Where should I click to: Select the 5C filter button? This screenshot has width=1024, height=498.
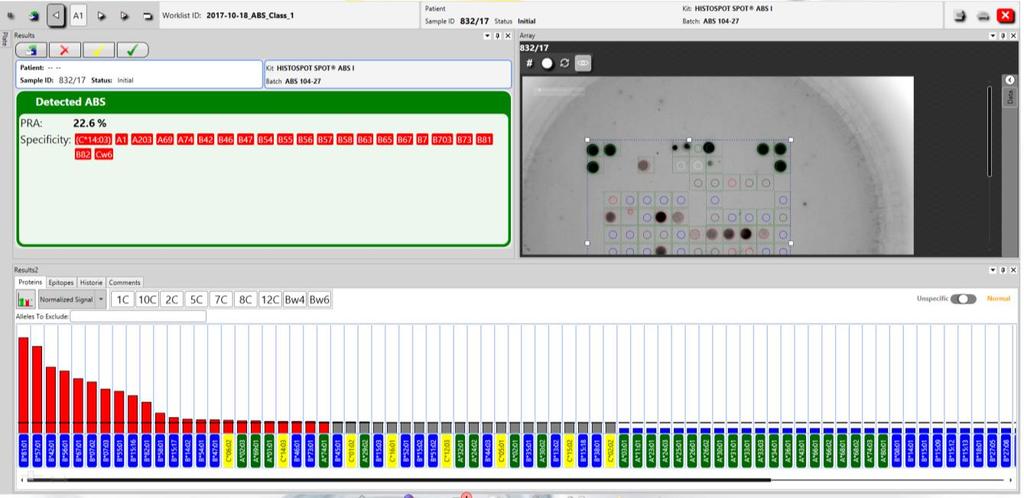click(x=196, y=300)
